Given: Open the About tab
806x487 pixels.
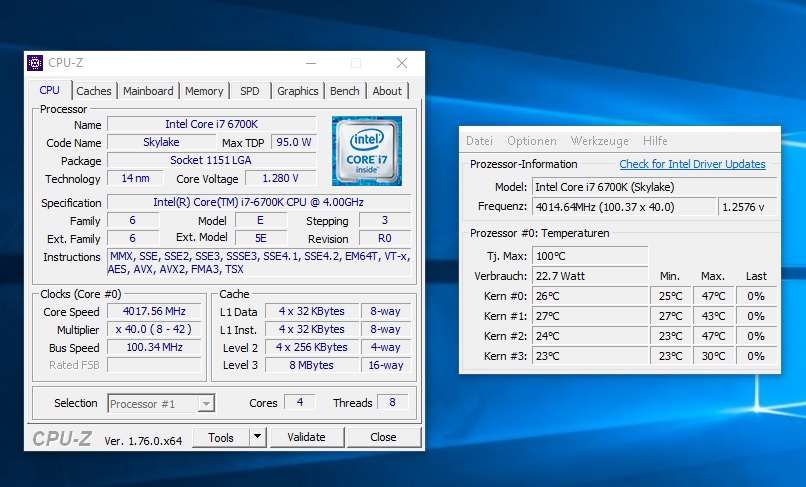Looking at the screenshot, I should click(x=387, y=91).
